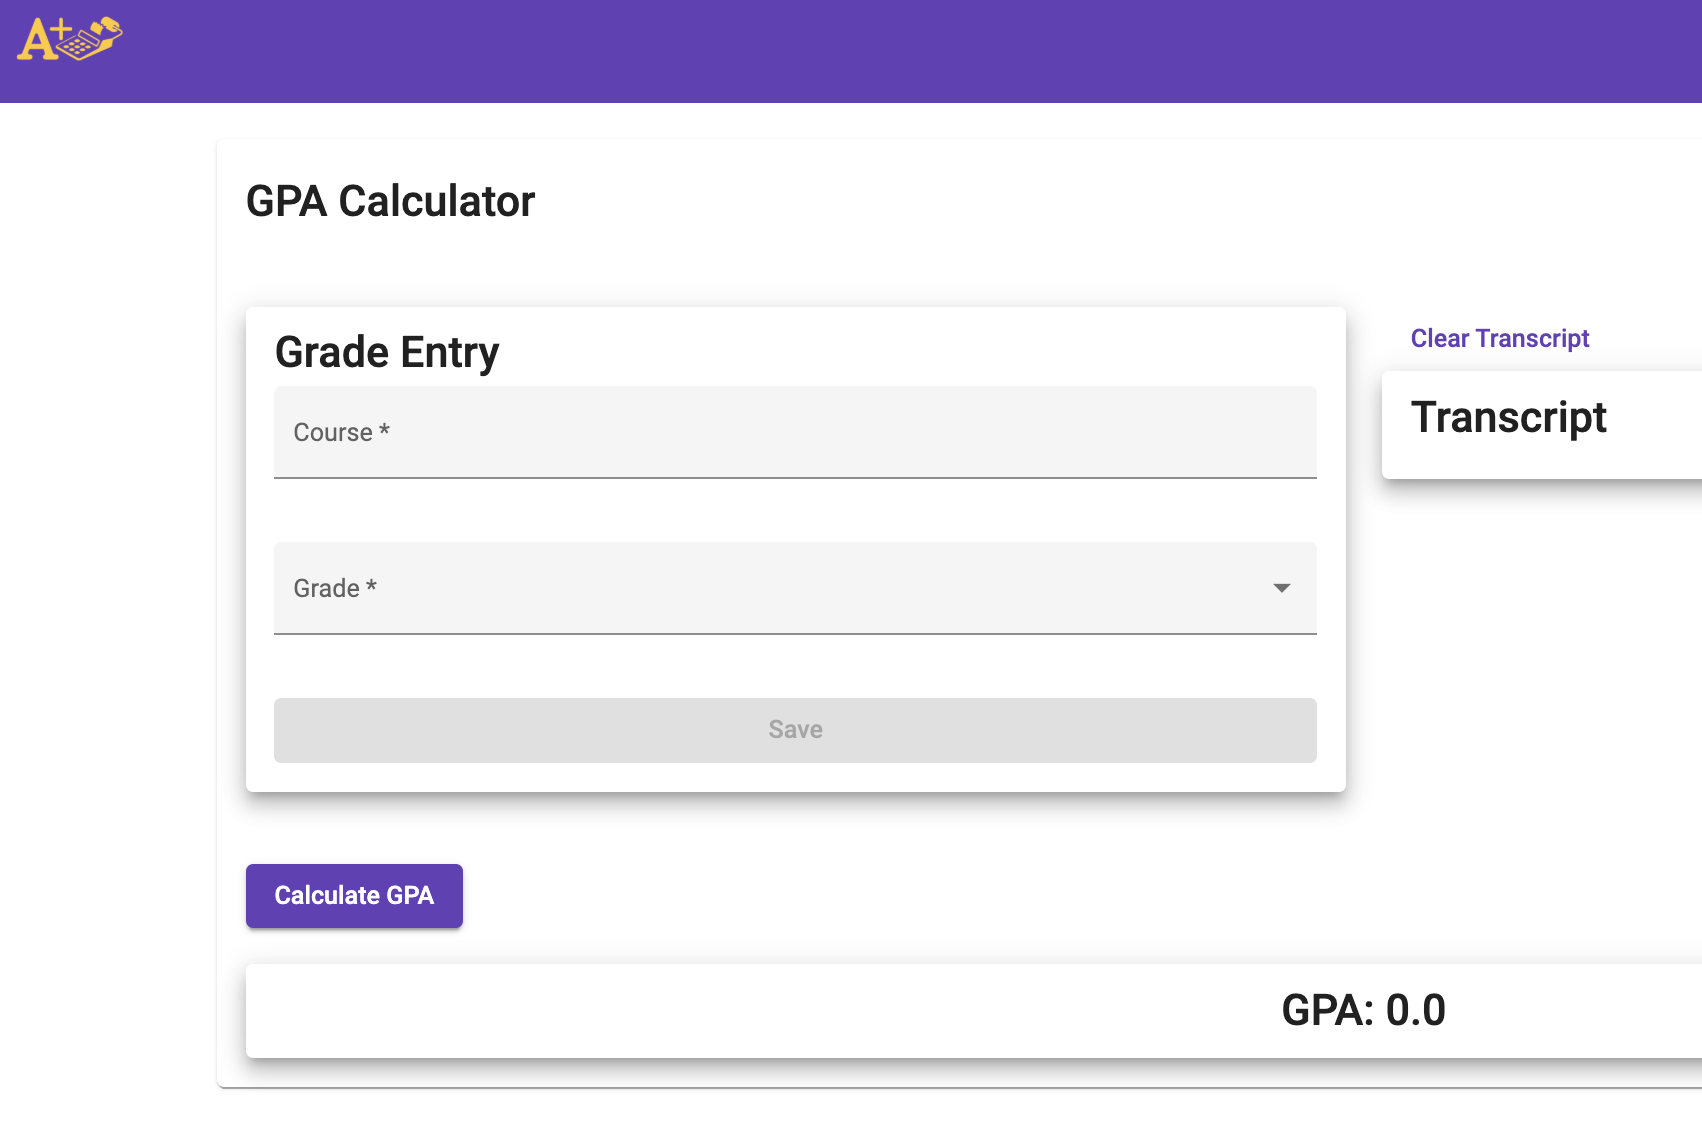Click the Grade Entry card title
This screenshot has width=1702, height=1136.
coord(387,352)
